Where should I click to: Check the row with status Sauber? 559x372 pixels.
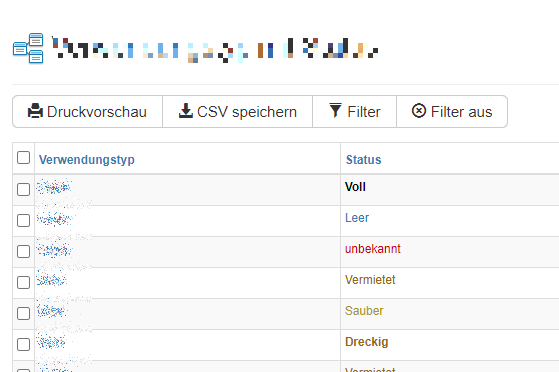click(x=24, y=314)
